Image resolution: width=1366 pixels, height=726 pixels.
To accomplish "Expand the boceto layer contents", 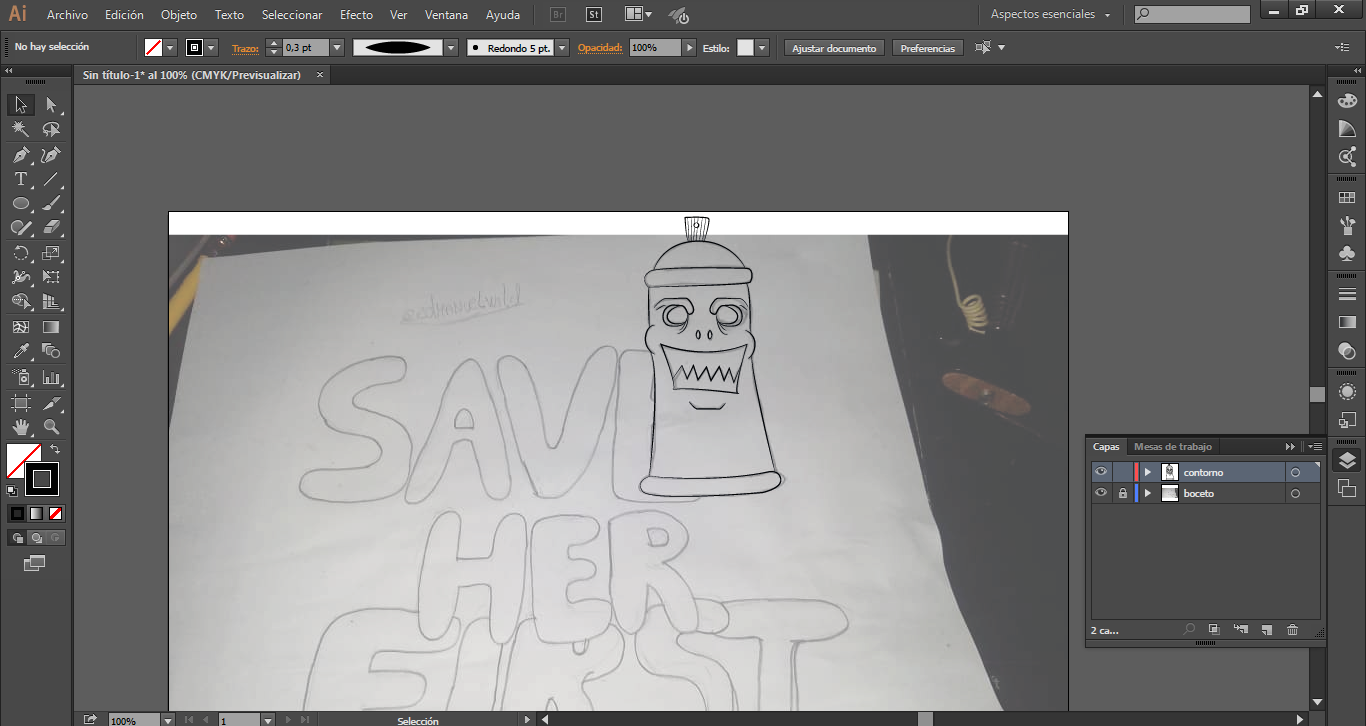I will (1148, 493).
